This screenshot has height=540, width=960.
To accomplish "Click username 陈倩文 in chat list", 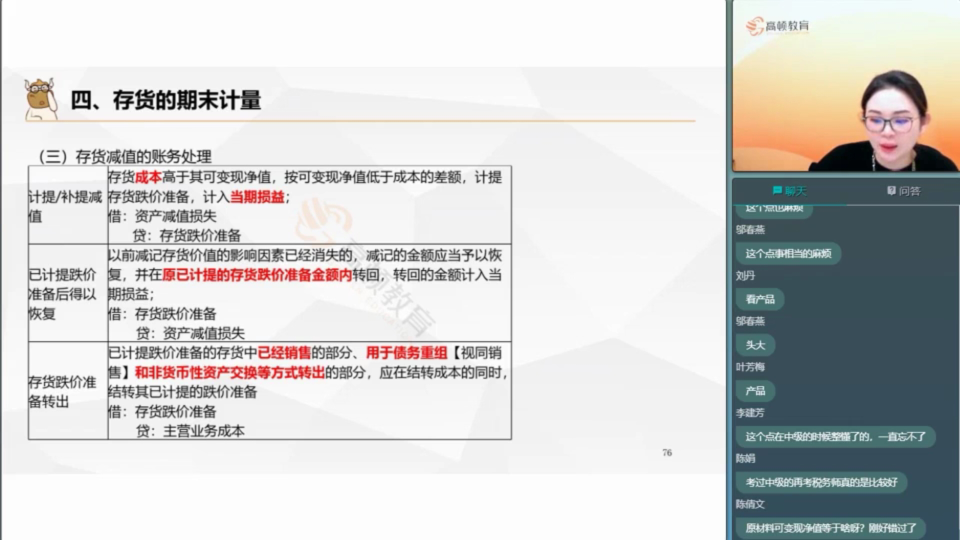I will [x=749, y=504].
